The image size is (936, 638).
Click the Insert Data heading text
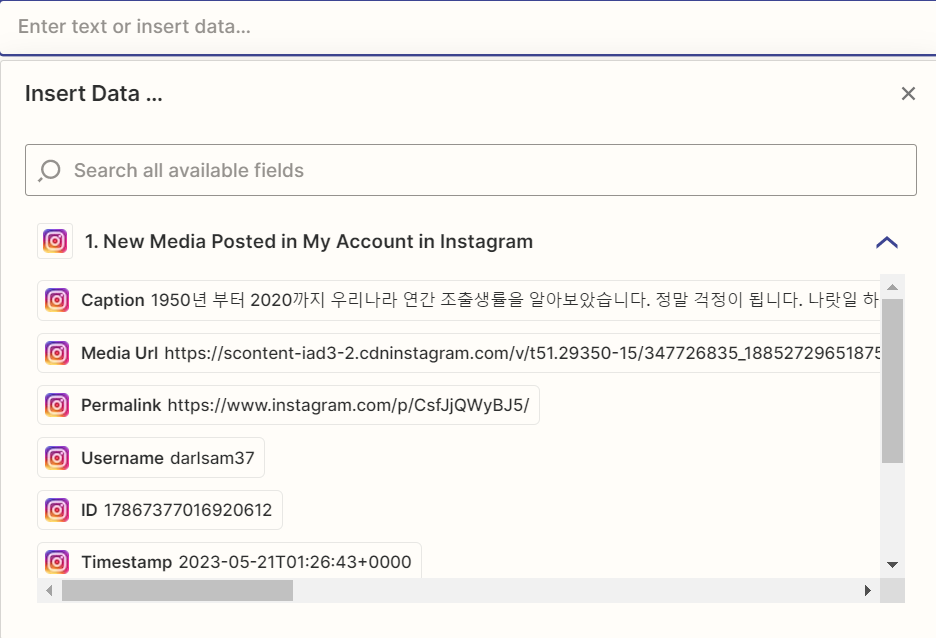click(x=94, y=94)
